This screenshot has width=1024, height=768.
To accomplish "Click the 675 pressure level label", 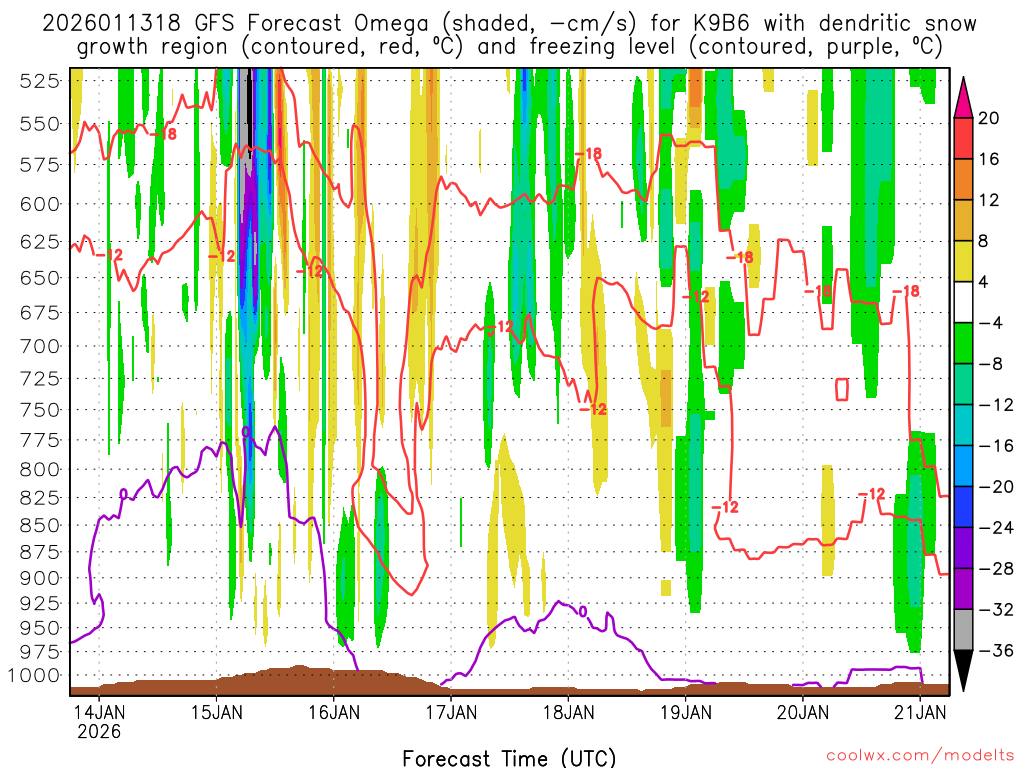I will pyautogui.click(x=40, y=313).
